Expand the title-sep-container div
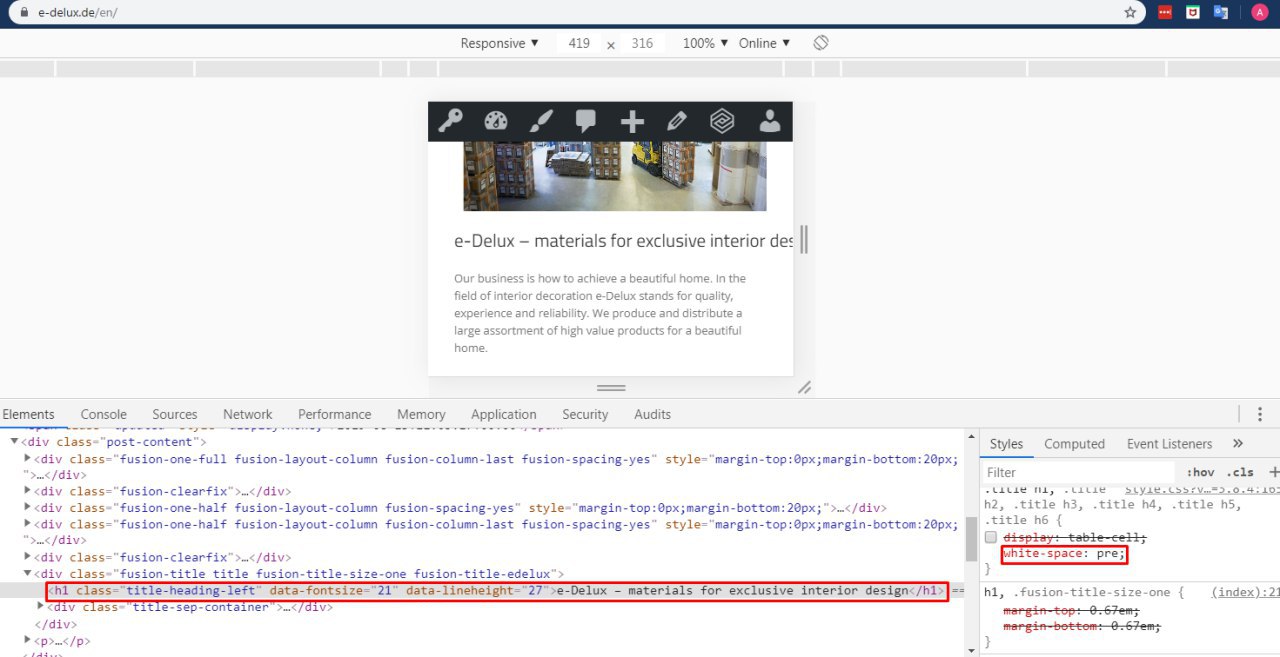The height and width of the screenshot is (657, 1280). (41, 607)
